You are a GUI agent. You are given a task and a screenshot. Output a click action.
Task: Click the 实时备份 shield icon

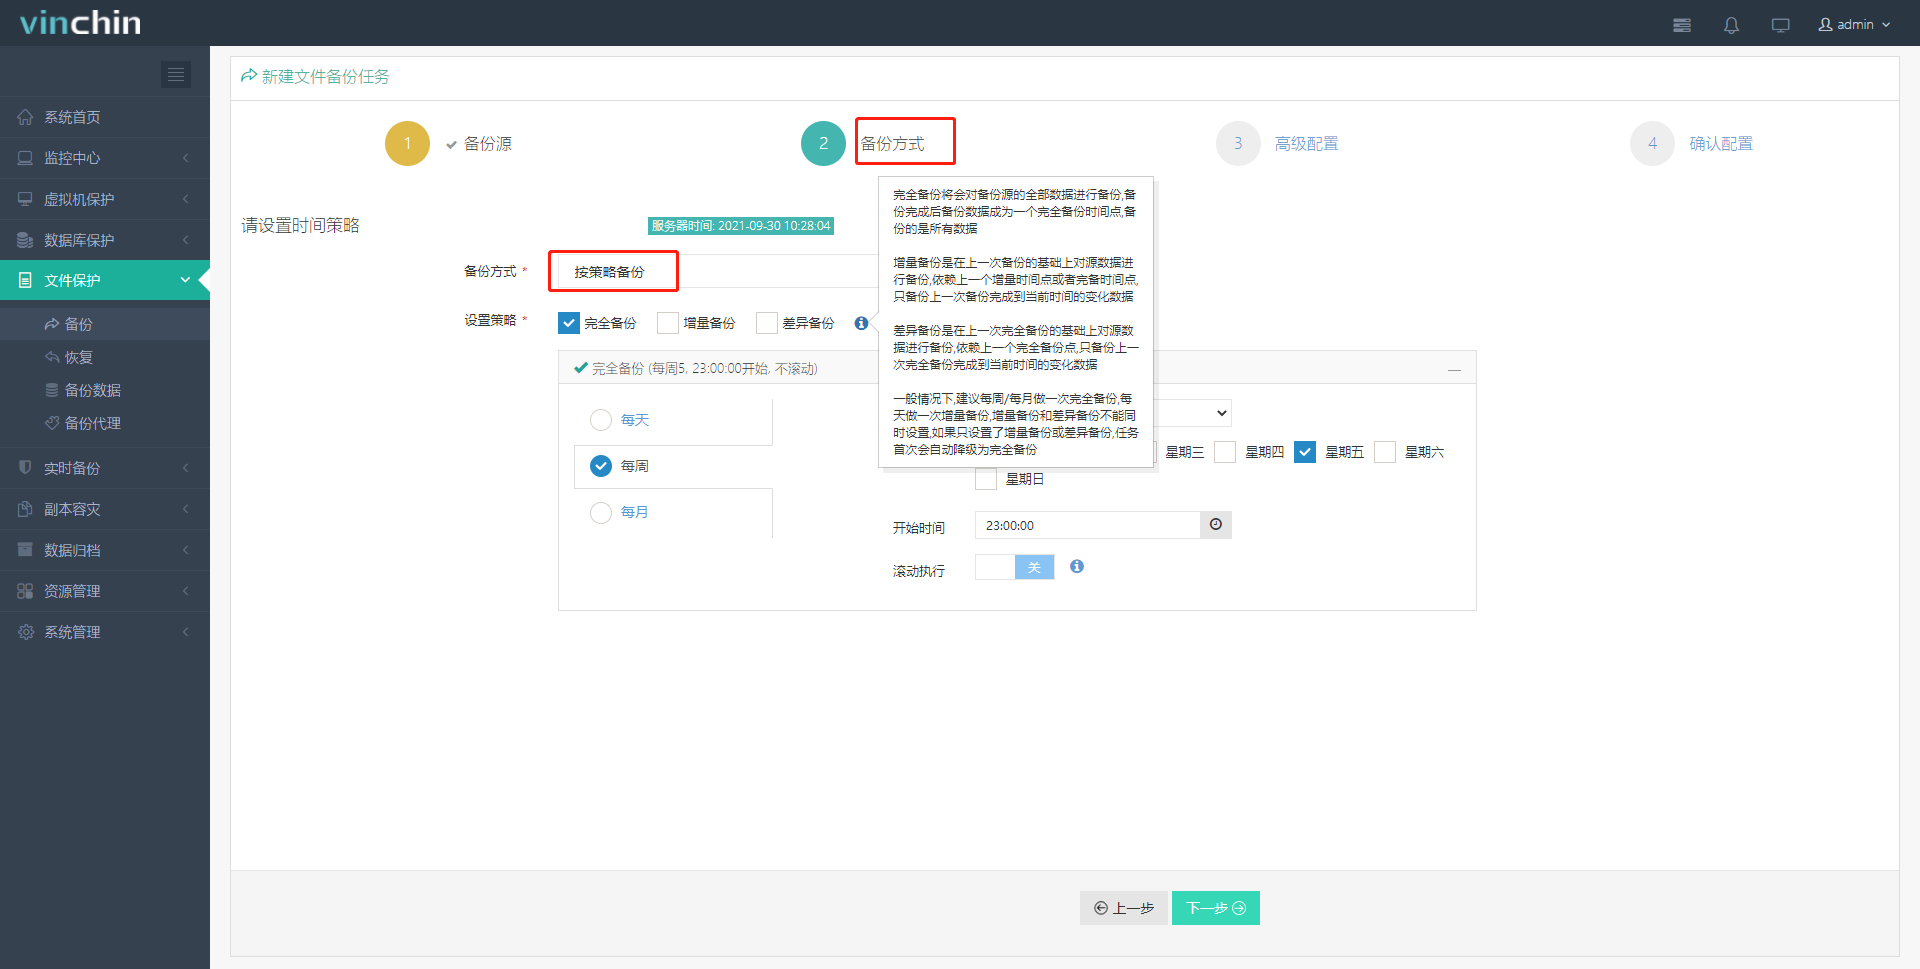[x=25, y=468]
